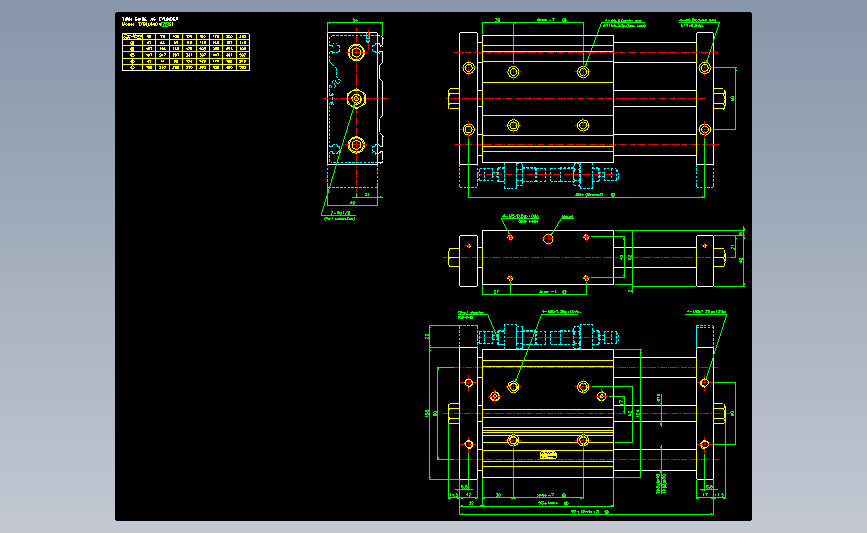Select the yellow hex nut at the left of the middle view

coord(454,258)
